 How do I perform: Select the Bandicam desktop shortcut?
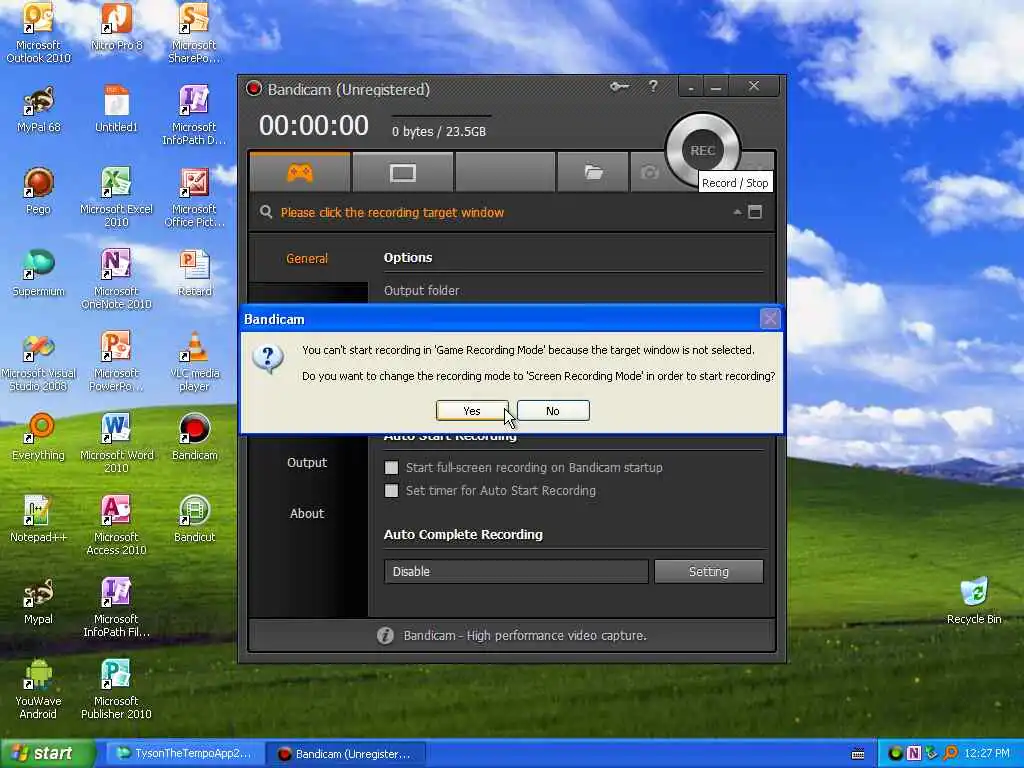click(x=195, y=437)
